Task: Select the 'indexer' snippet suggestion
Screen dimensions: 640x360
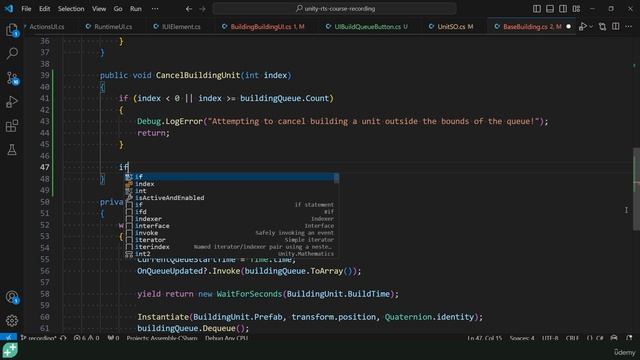Action: coord(231,219)
